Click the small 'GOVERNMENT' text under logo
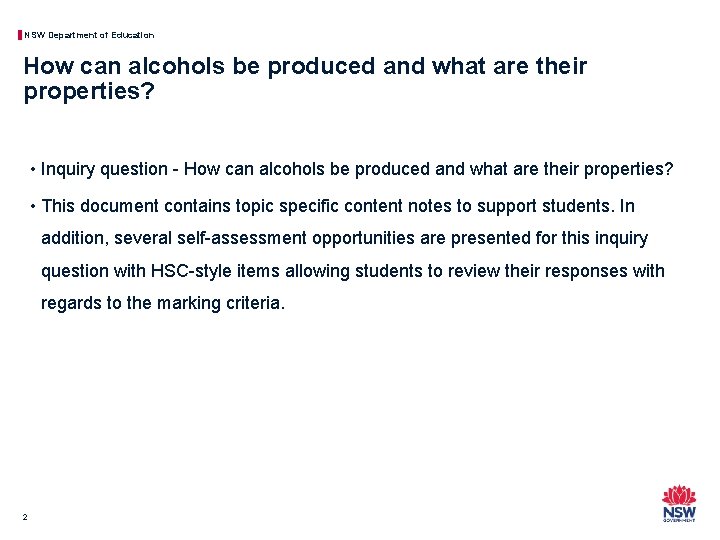The image size is (720, 540). pyautogui.click(x=679, y=520)
